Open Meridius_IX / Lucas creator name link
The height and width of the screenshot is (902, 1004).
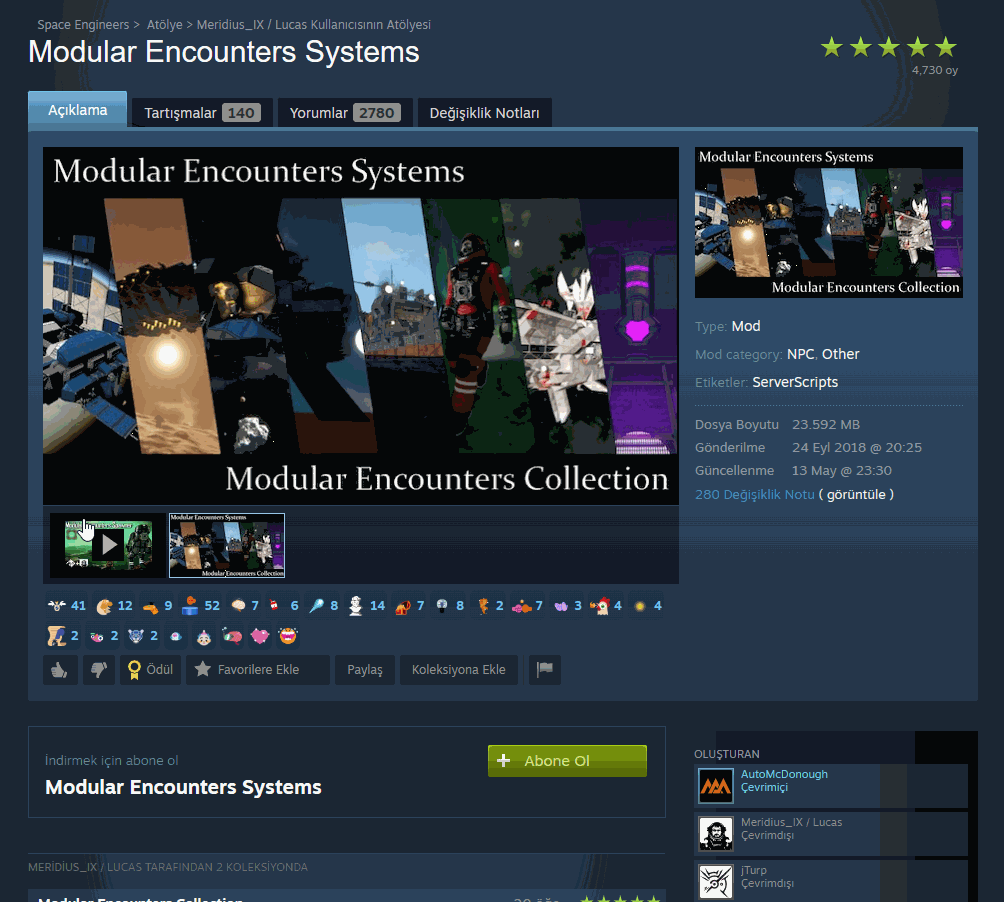point(791,822)
